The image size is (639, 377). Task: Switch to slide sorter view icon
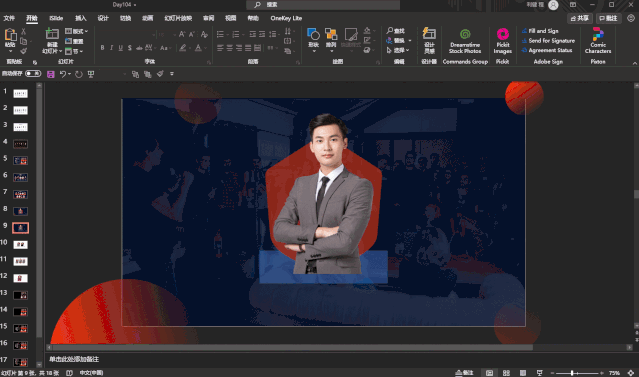coord(506,373)
